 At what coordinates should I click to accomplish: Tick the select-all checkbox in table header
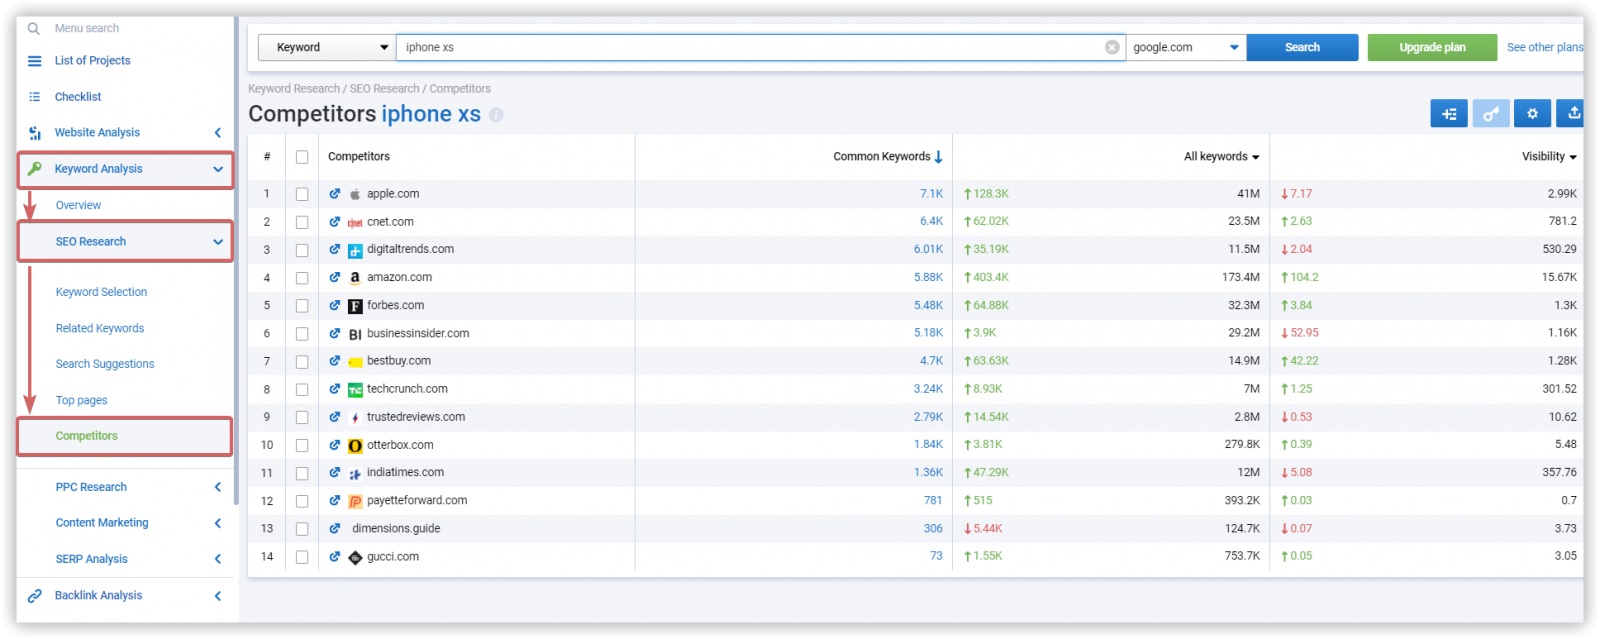coord(302,157)
